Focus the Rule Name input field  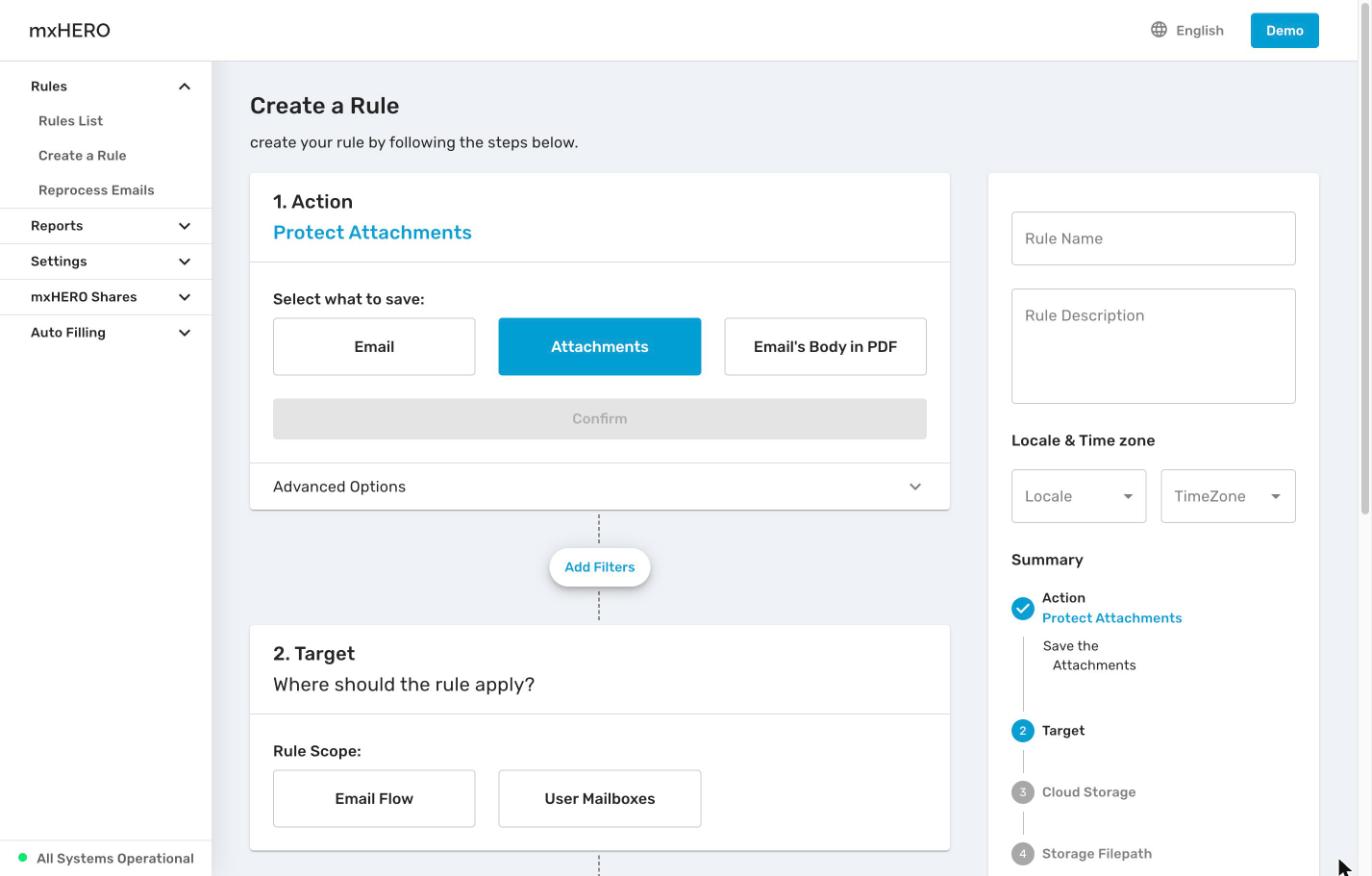(1153, 239)
